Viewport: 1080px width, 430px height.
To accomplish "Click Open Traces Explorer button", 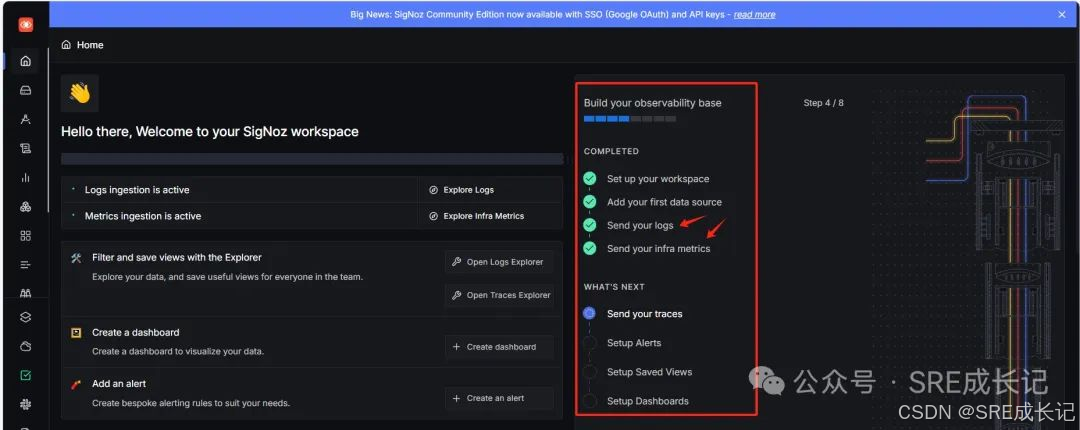I will 499,295.
